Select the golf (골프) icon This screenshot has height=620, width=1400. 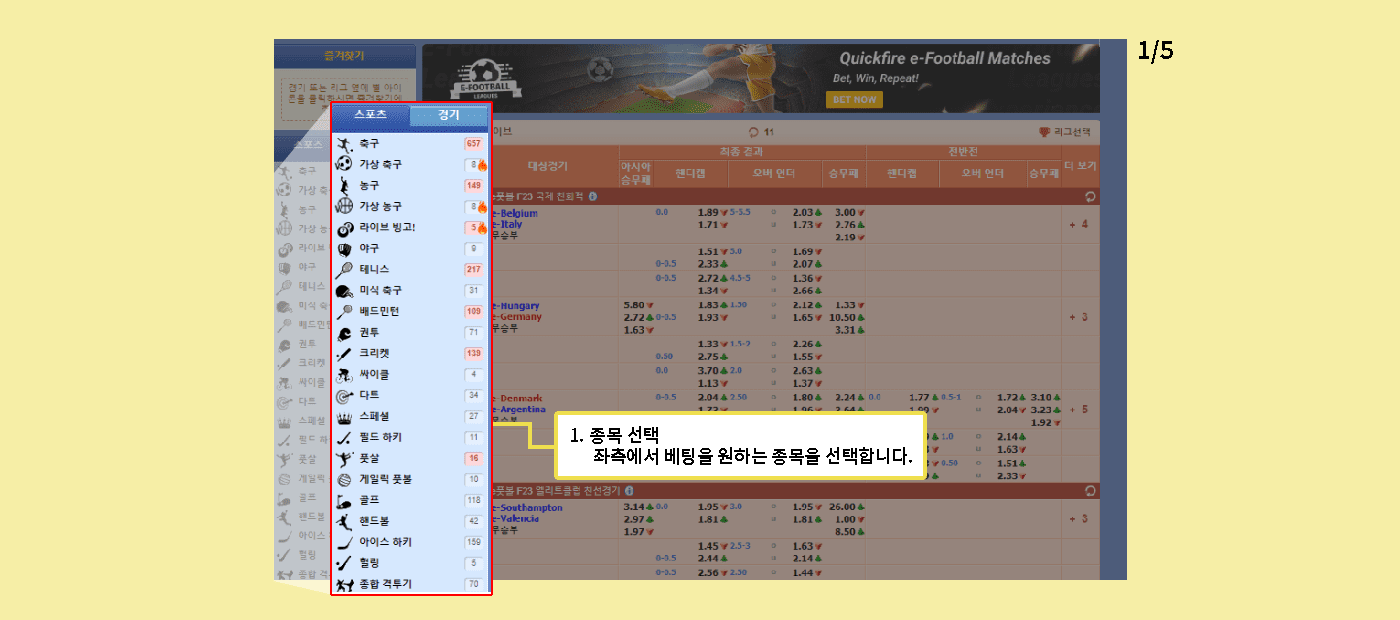pos(344,501)
